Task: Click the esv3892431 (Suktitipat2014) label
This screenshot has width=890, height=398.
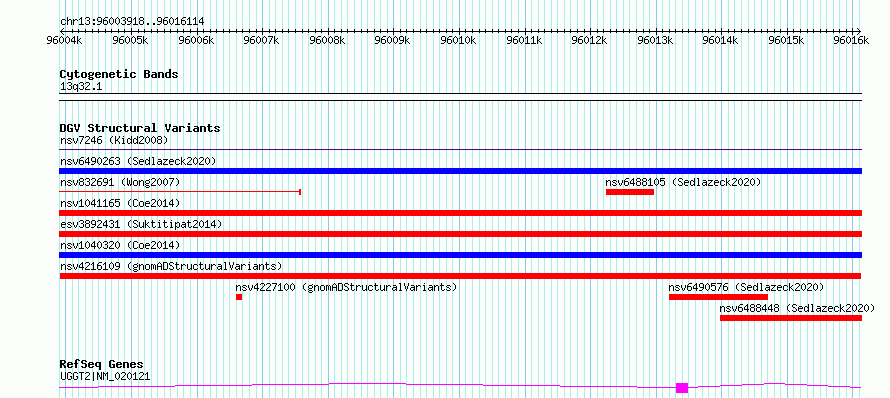Action: [141, 224]
